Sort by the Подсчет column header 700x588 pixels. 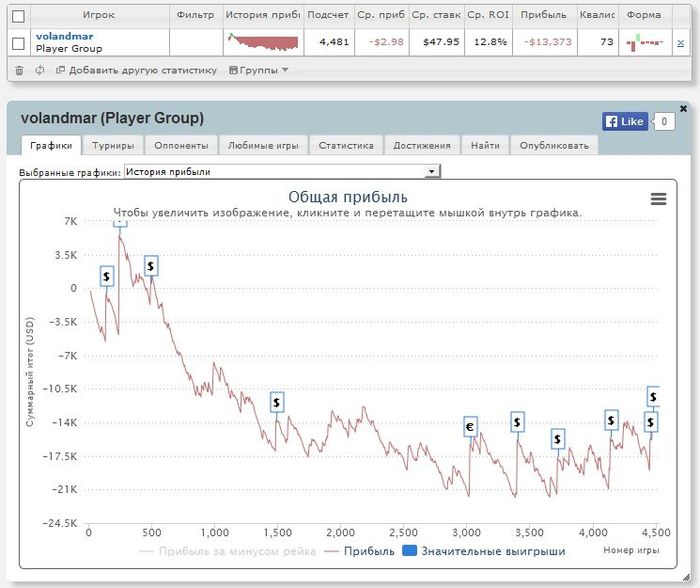point(328,15)
